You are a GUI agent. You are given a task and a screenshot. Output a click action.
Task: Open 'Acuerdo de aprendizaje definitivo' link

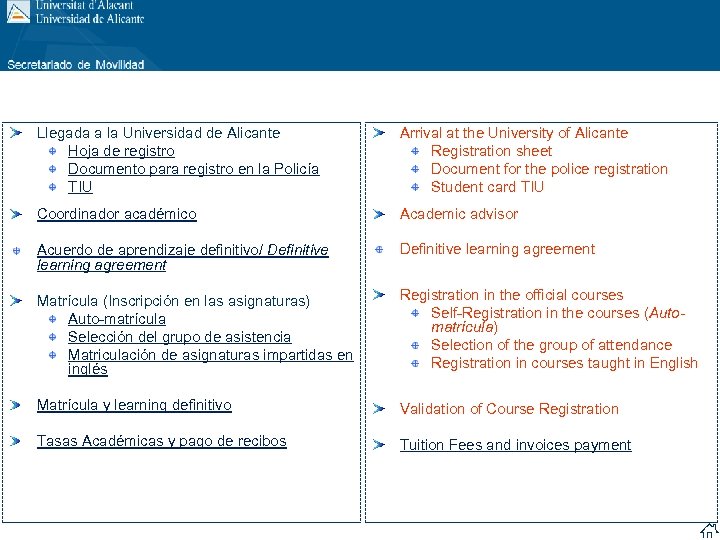click(x=183, y=257)
